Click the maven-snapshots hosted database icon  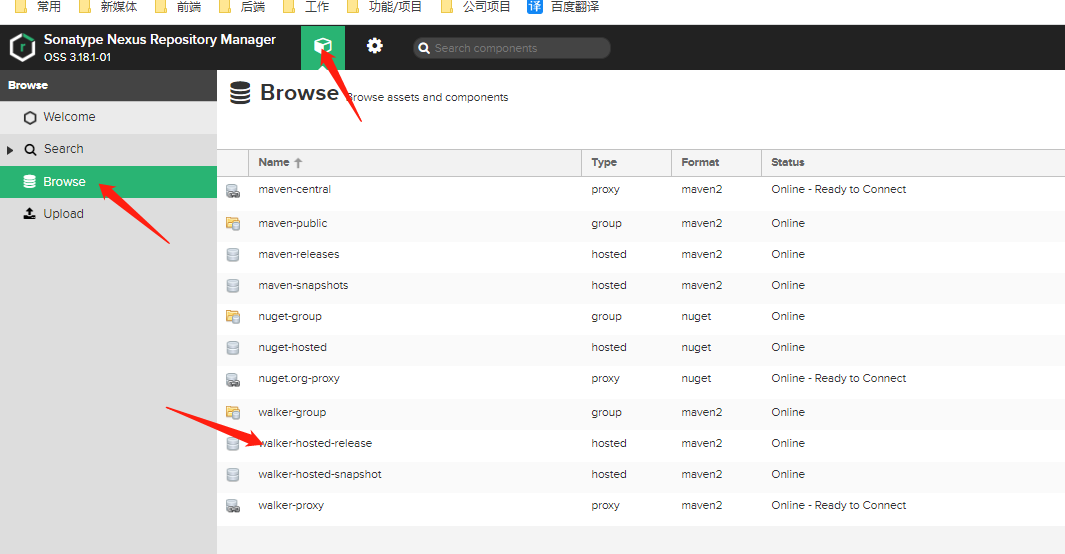233,286
